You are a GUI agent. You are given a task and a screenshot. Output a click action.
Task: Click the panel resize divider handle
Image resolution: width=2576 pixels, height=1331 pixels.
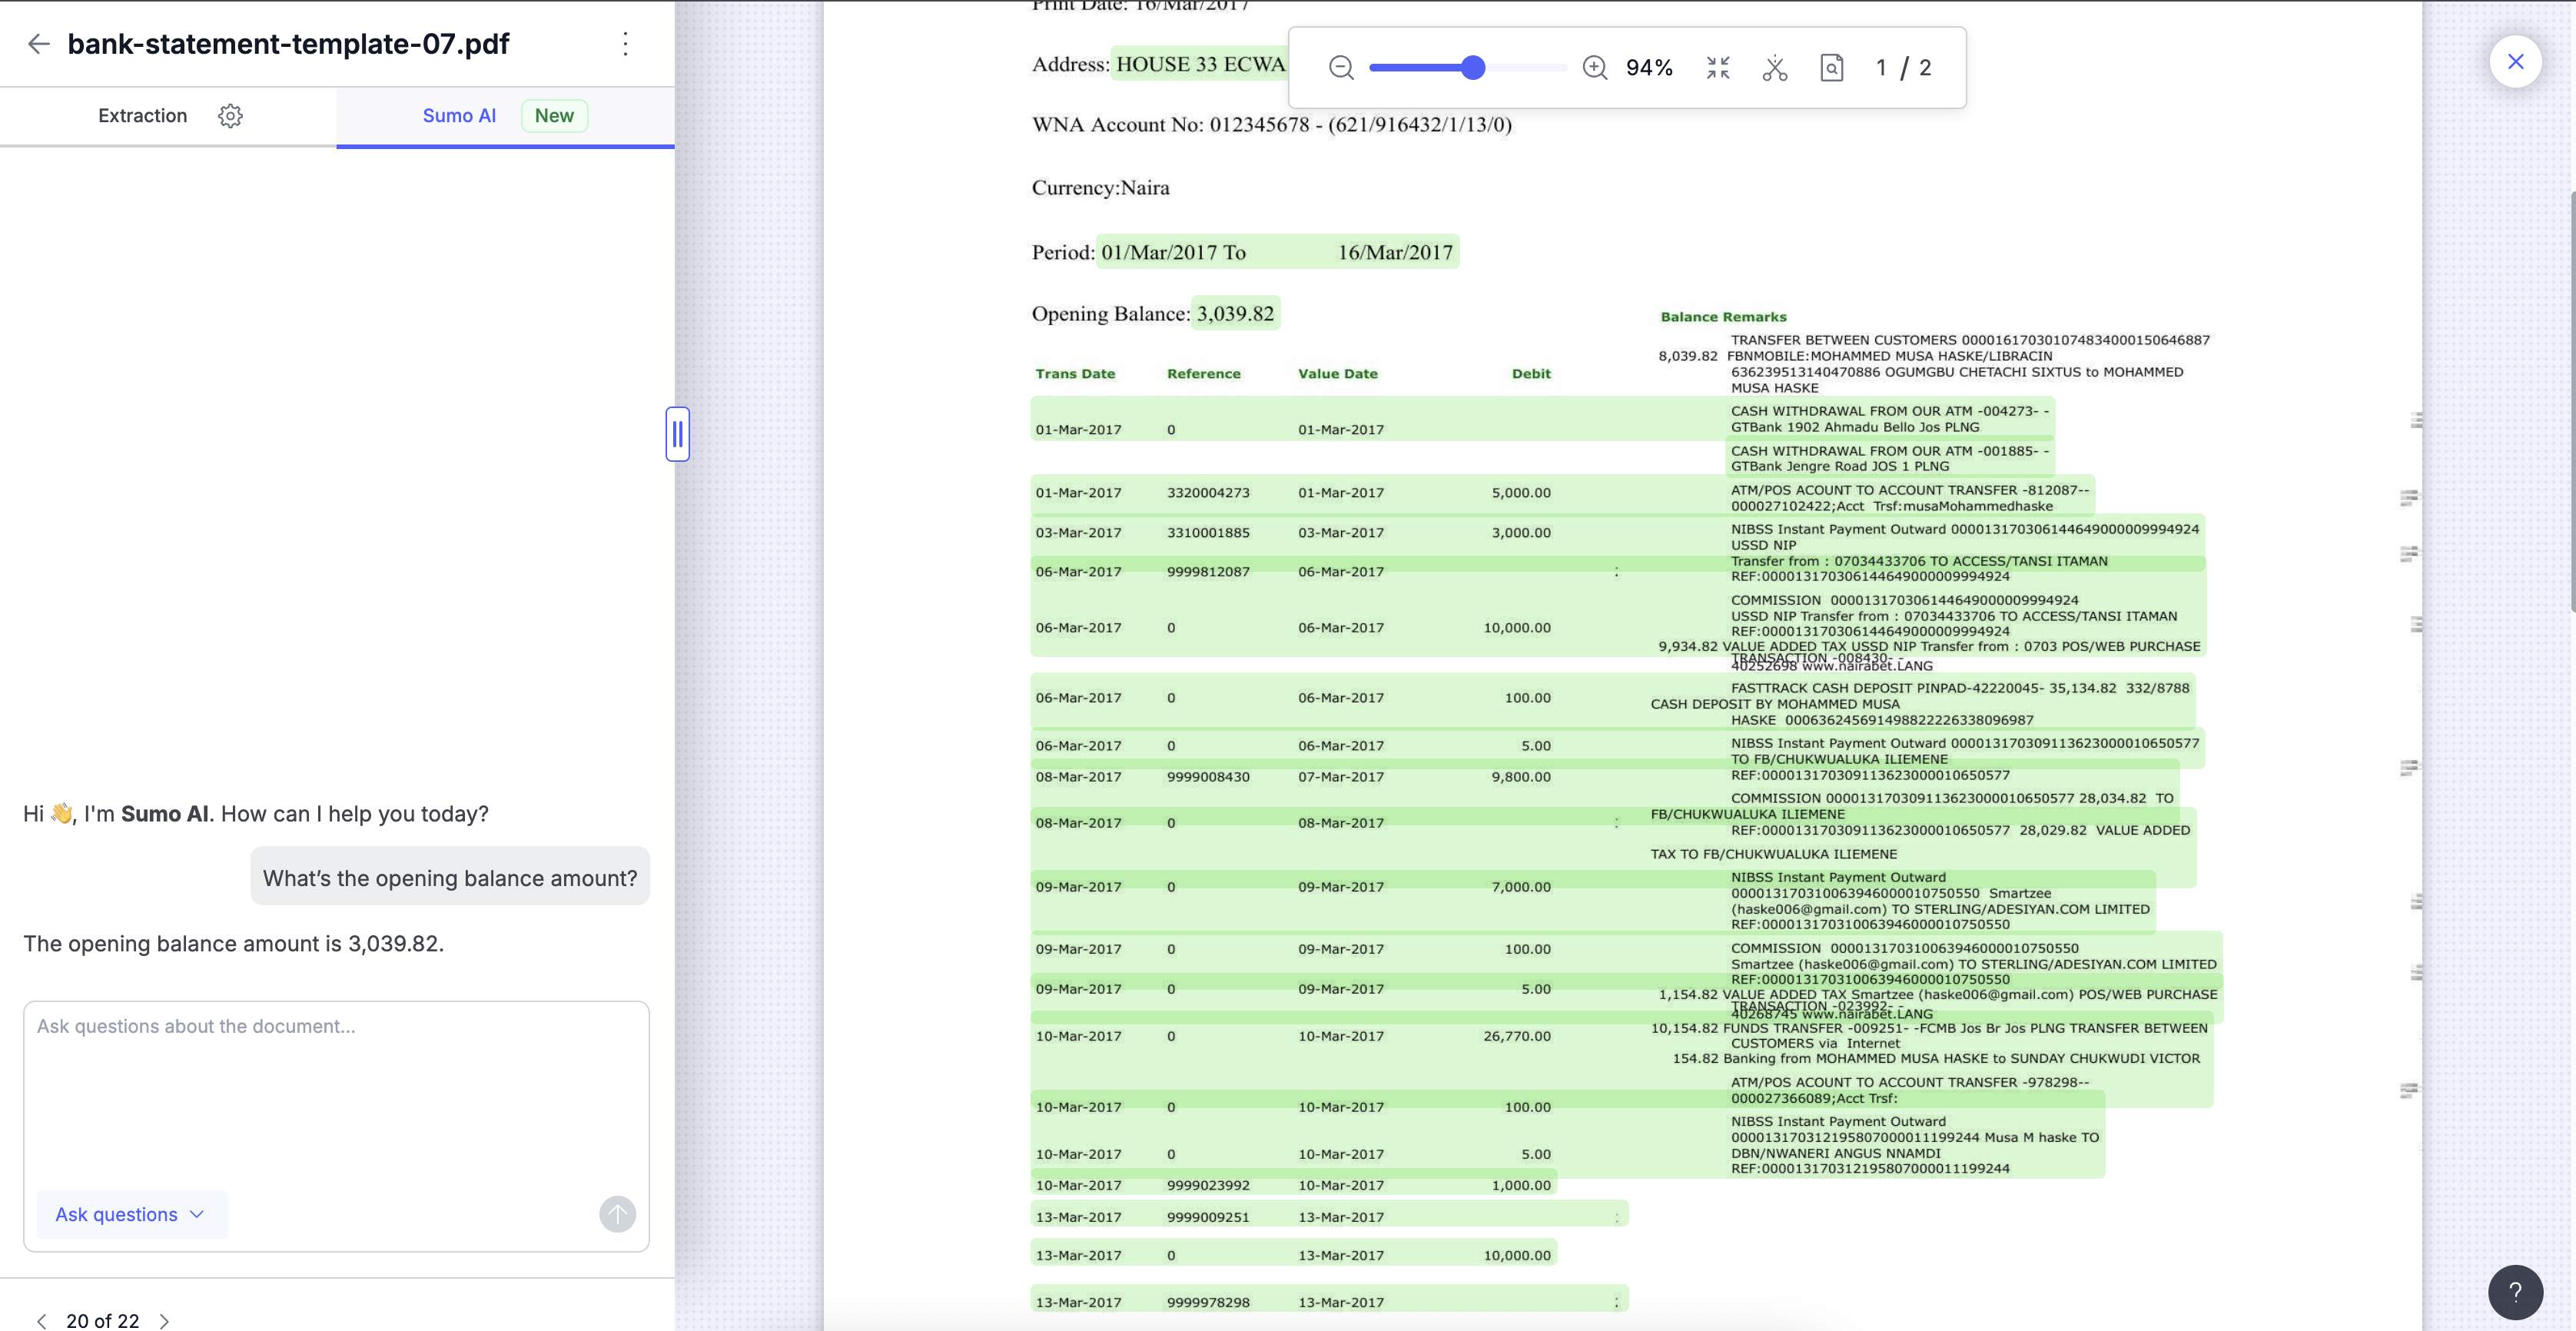[x=677, y=434]
